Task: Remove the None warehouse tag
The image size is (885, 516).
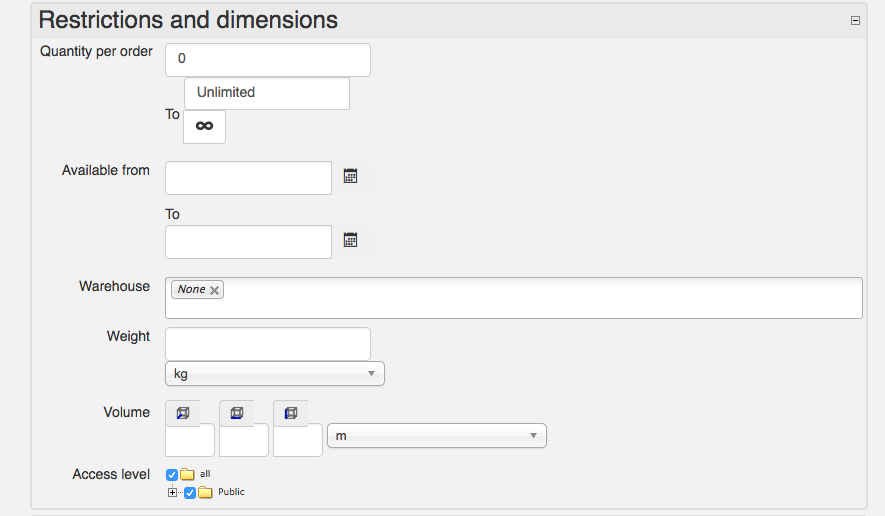Action: pyautogui.click(x=214, y=290)
